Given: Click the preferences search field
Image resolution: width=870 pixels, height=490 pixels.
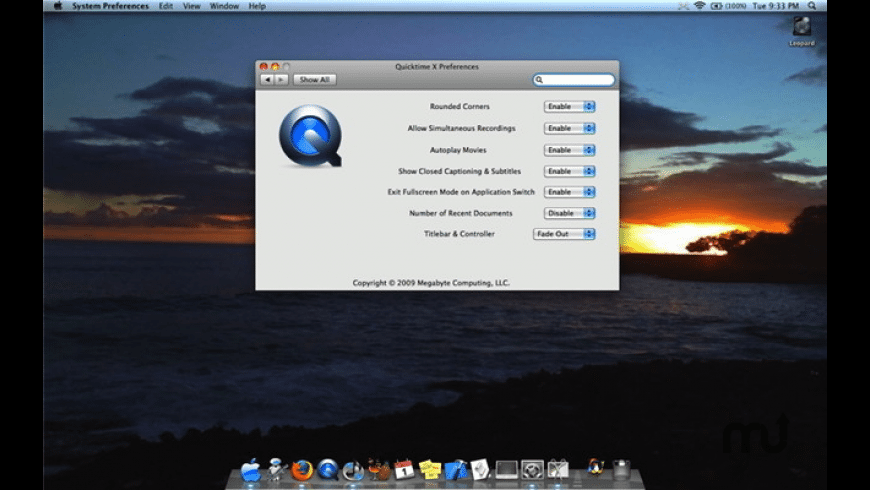Looking at the screenshot, I should 574,80.
